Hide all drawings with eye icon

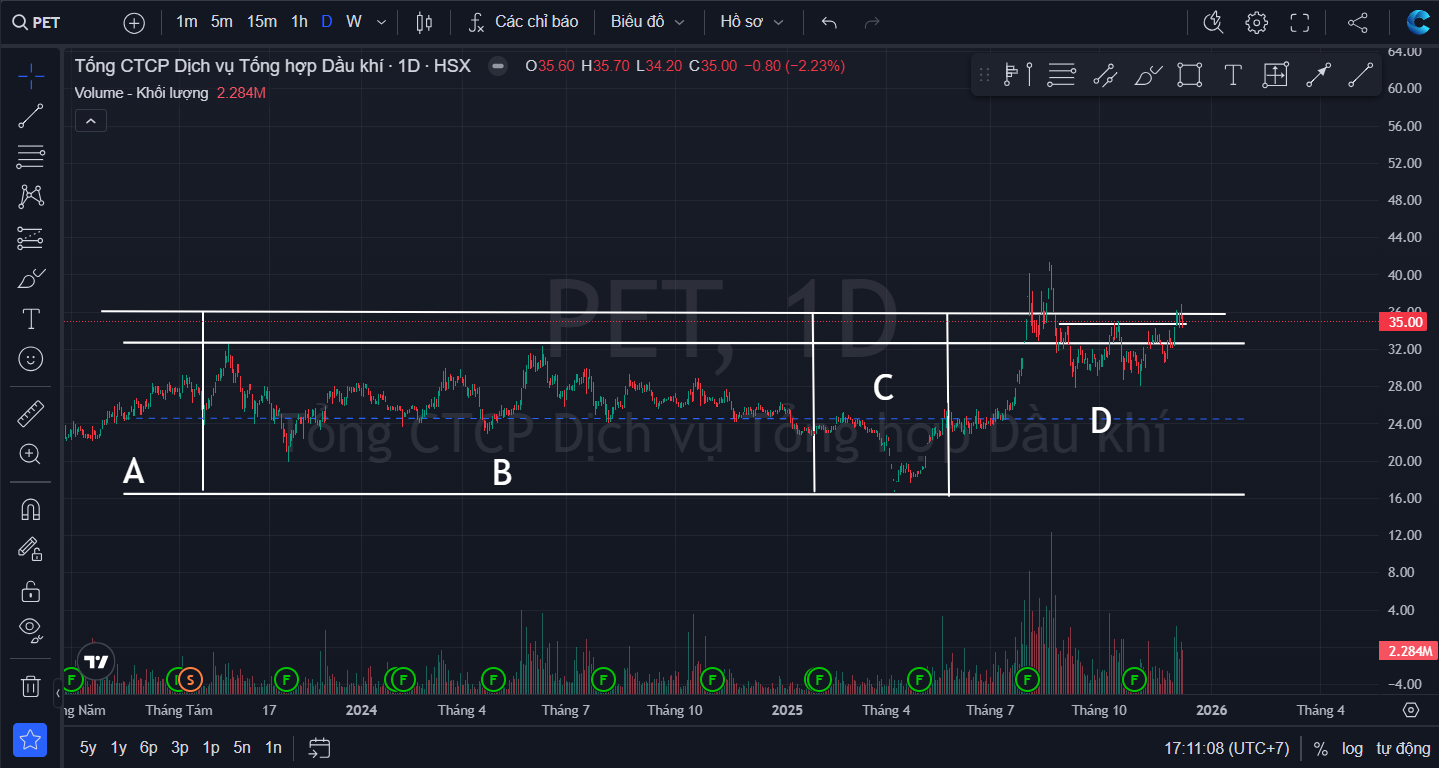(x=31, y=629)
